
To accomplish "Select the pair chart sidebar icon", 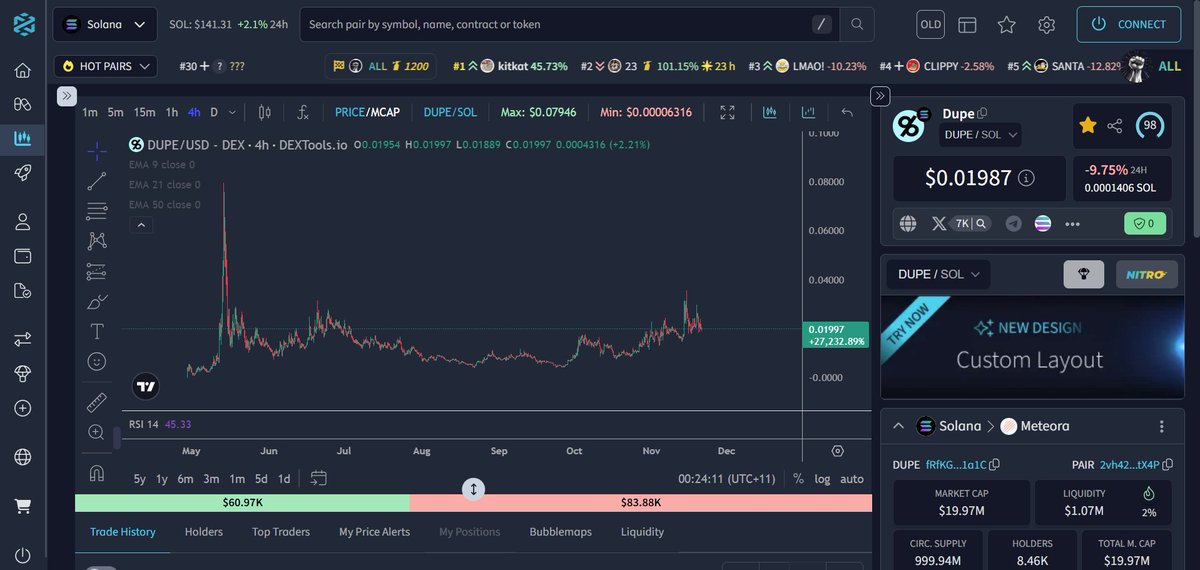I will (x=22, y=138).
